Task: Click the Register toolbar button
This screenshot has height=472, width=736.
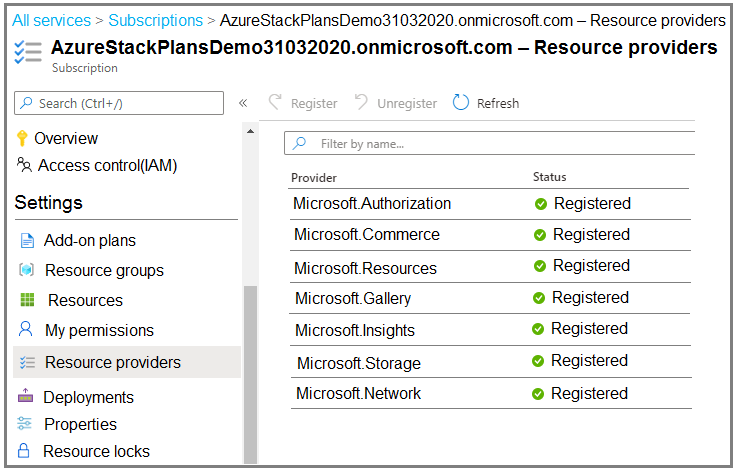Action: tap(303, 103)
